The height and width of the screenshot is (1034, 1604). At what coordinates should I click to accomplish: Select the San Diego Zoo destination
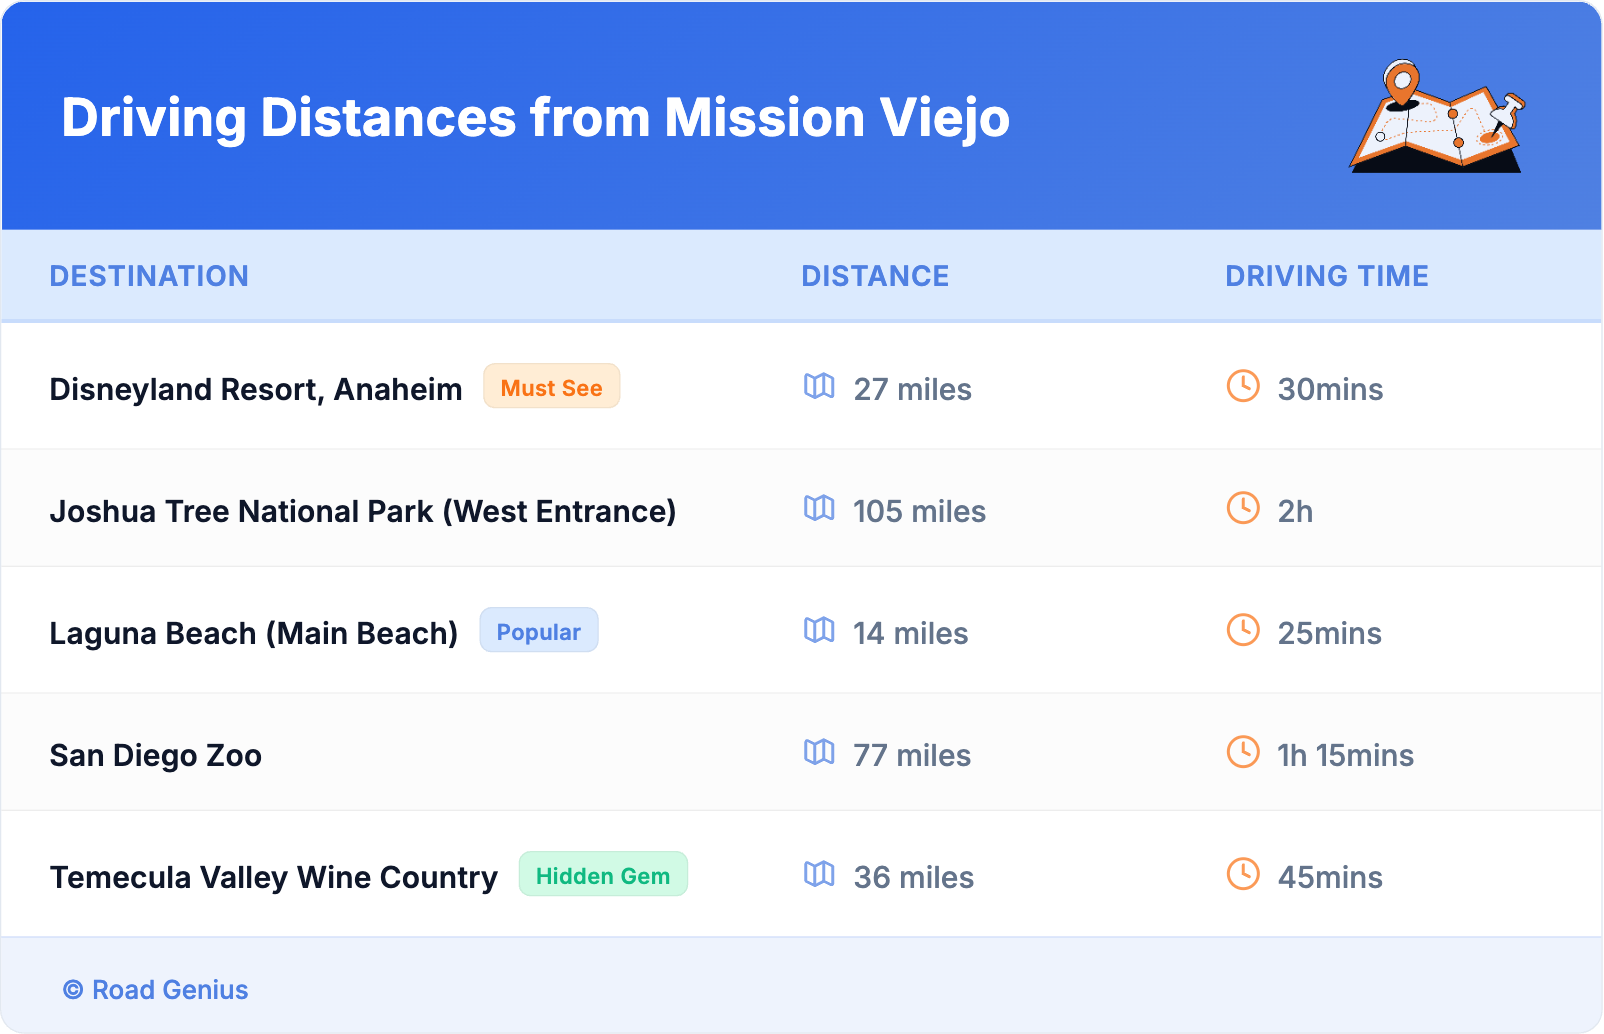156,755
